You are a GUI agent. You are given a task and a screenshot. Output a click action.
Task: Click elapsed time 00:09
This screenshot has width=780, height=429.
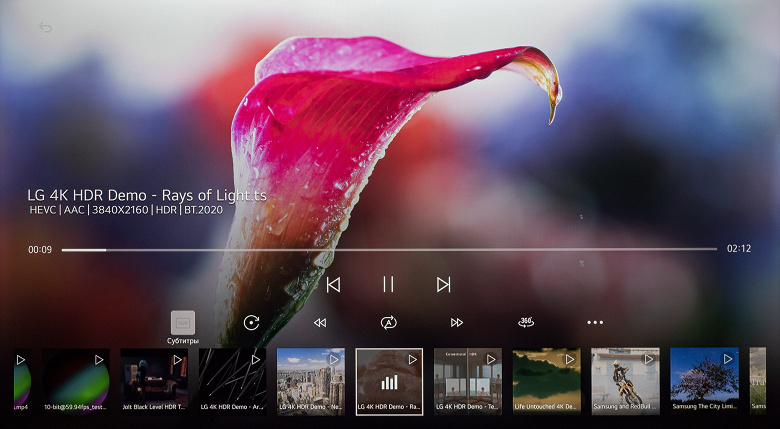coord(40,249)
